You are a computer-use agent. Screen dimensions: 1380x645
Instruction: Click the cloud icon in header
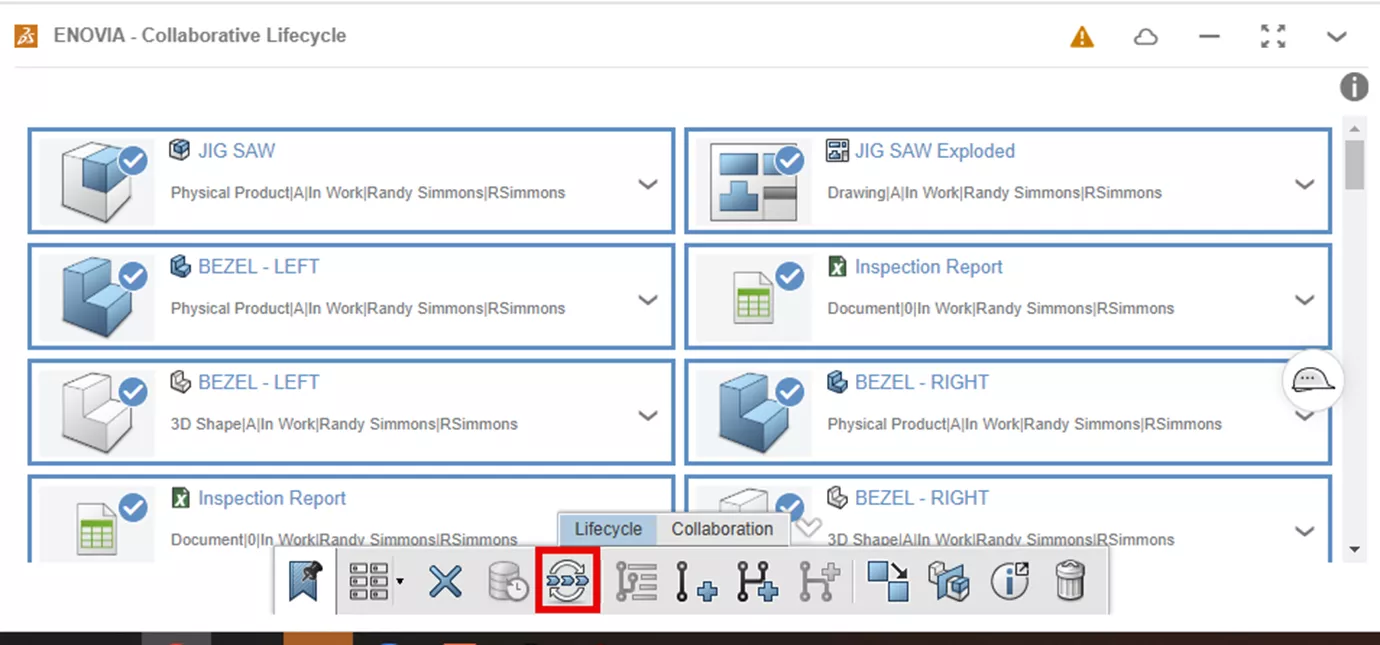click(x=1146, y=37)
